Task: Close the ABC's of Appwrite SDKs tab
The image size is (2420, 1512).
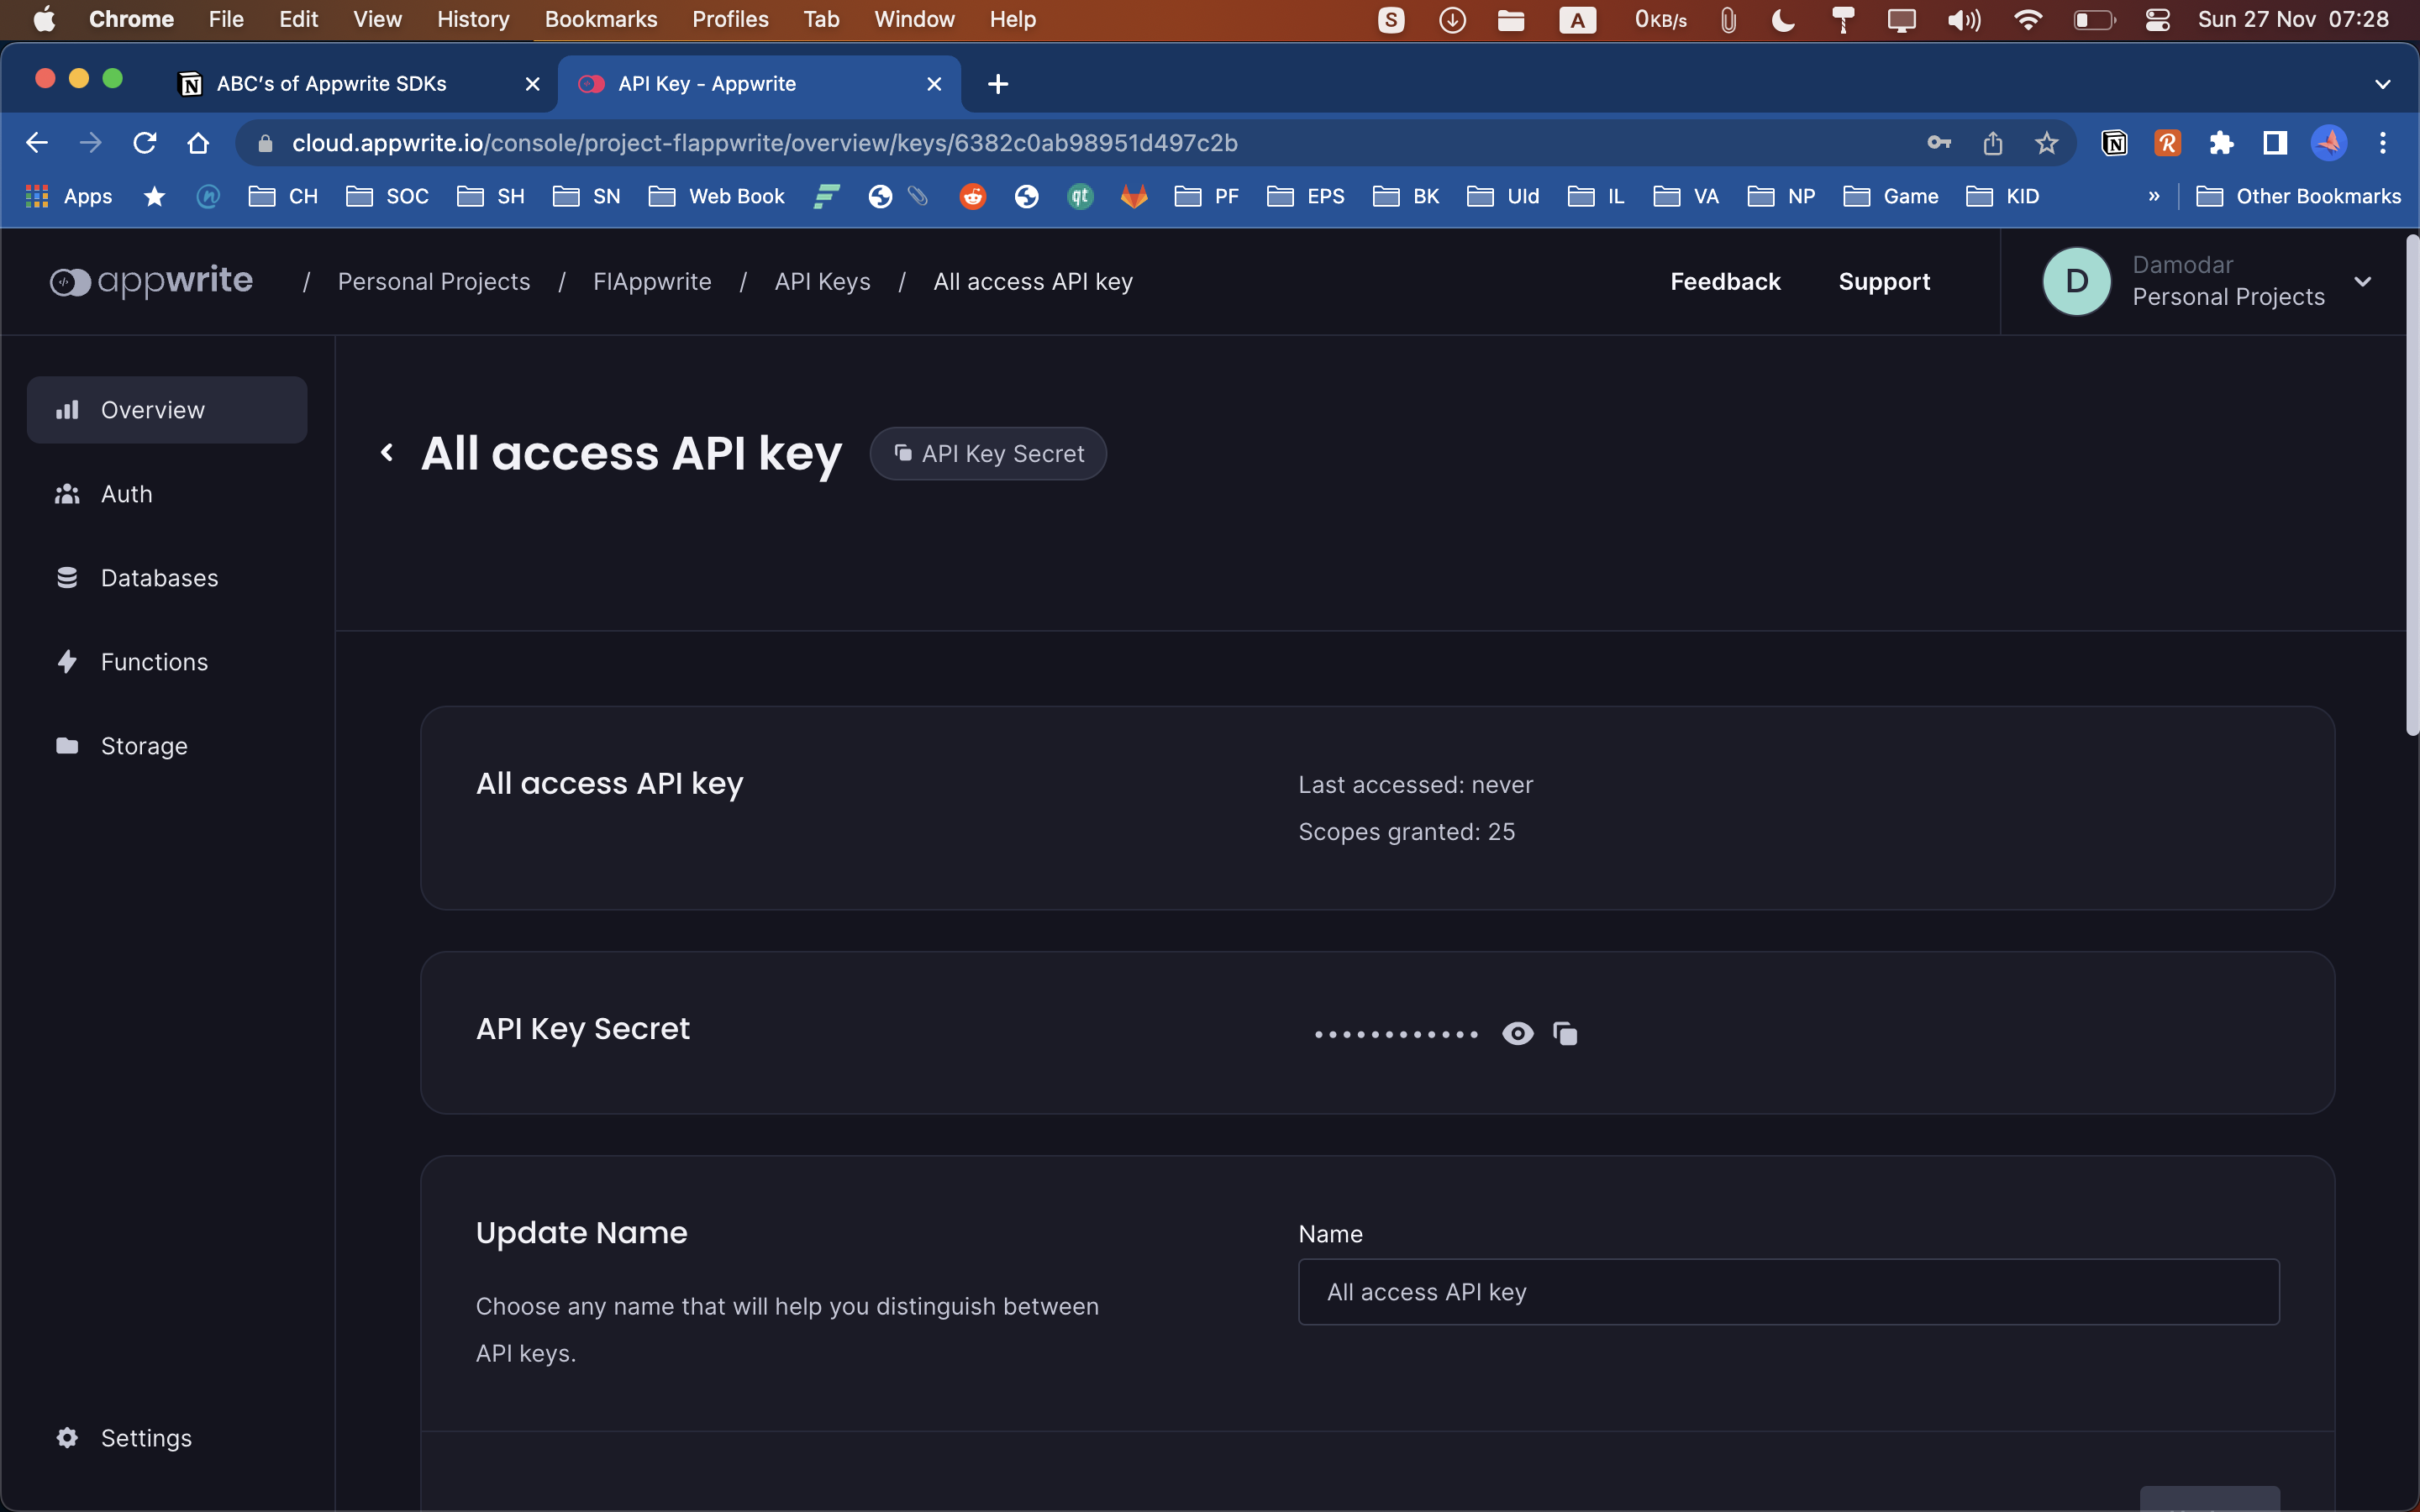Action: [x=533, y=84]
